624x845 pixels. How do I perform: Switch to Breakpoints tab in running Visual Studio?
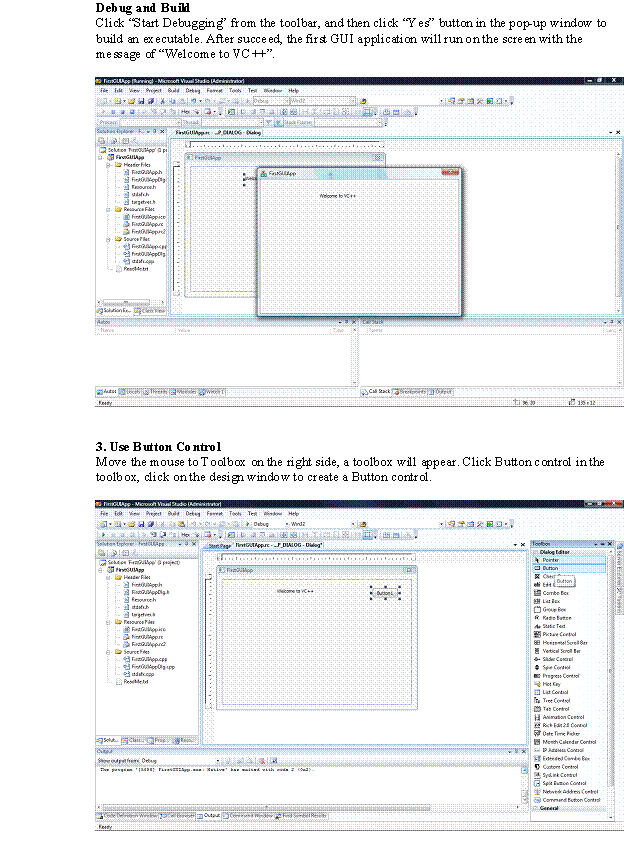pyautogui.click(x=410, y=392)
